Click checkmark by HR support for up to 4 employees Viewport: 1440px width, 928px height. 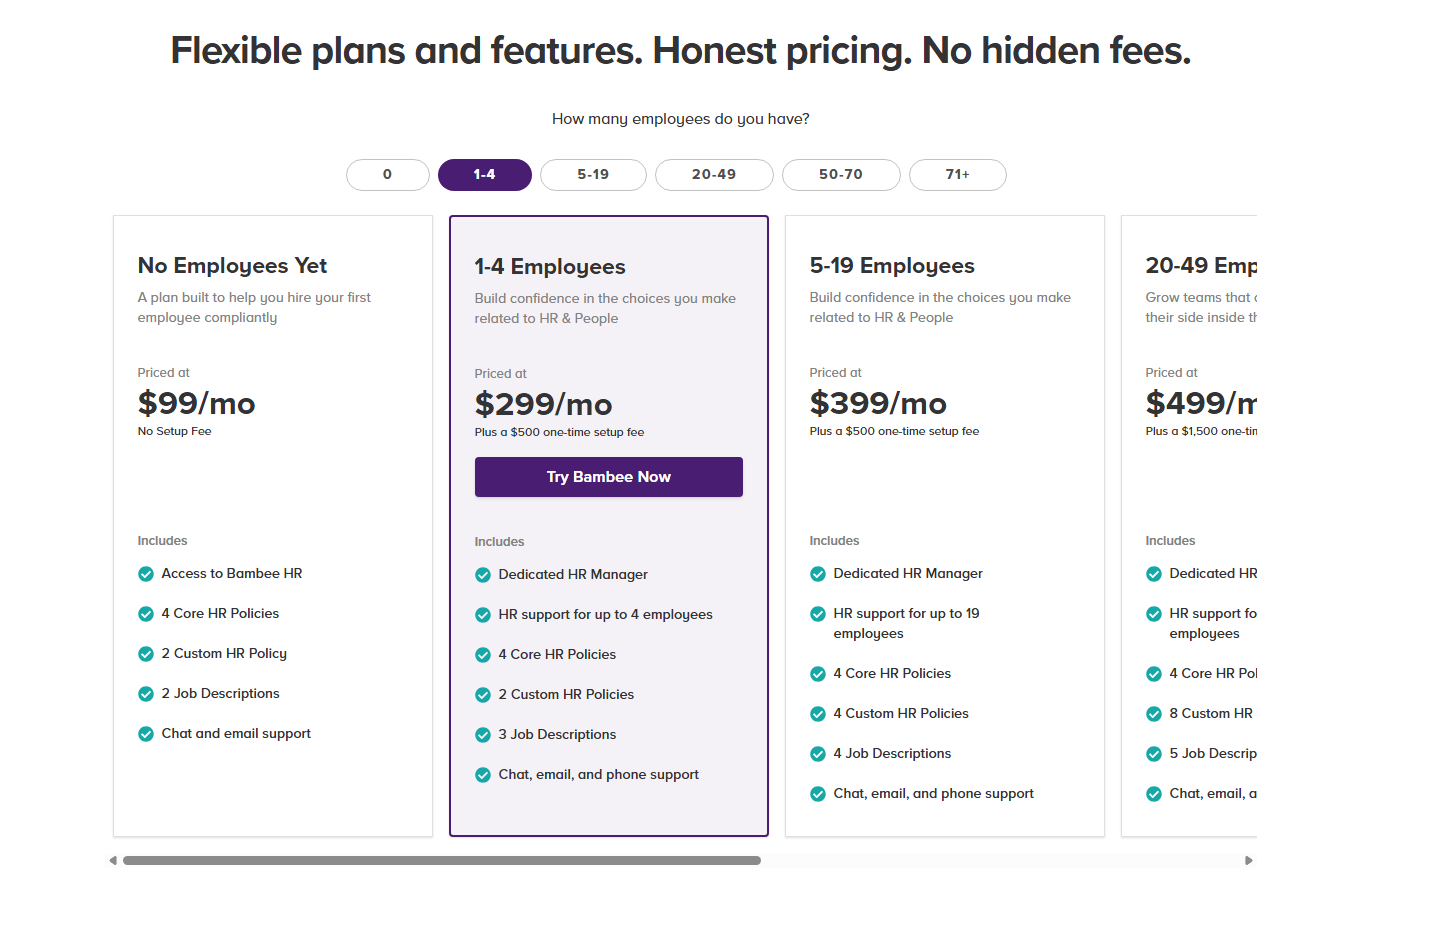[483, 615]
